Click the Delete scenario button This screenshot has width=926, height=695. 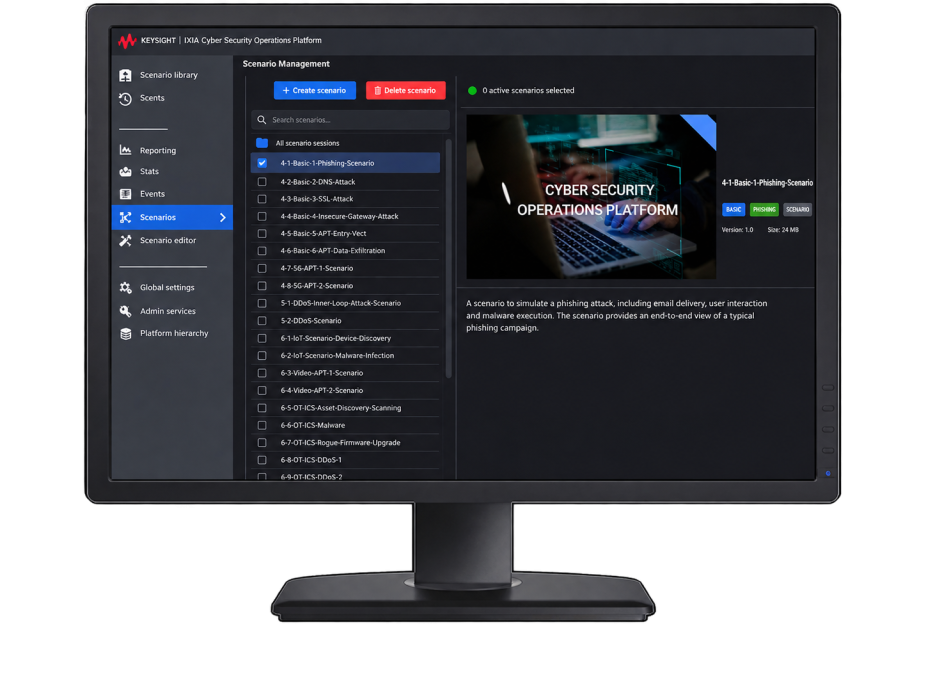406,90
